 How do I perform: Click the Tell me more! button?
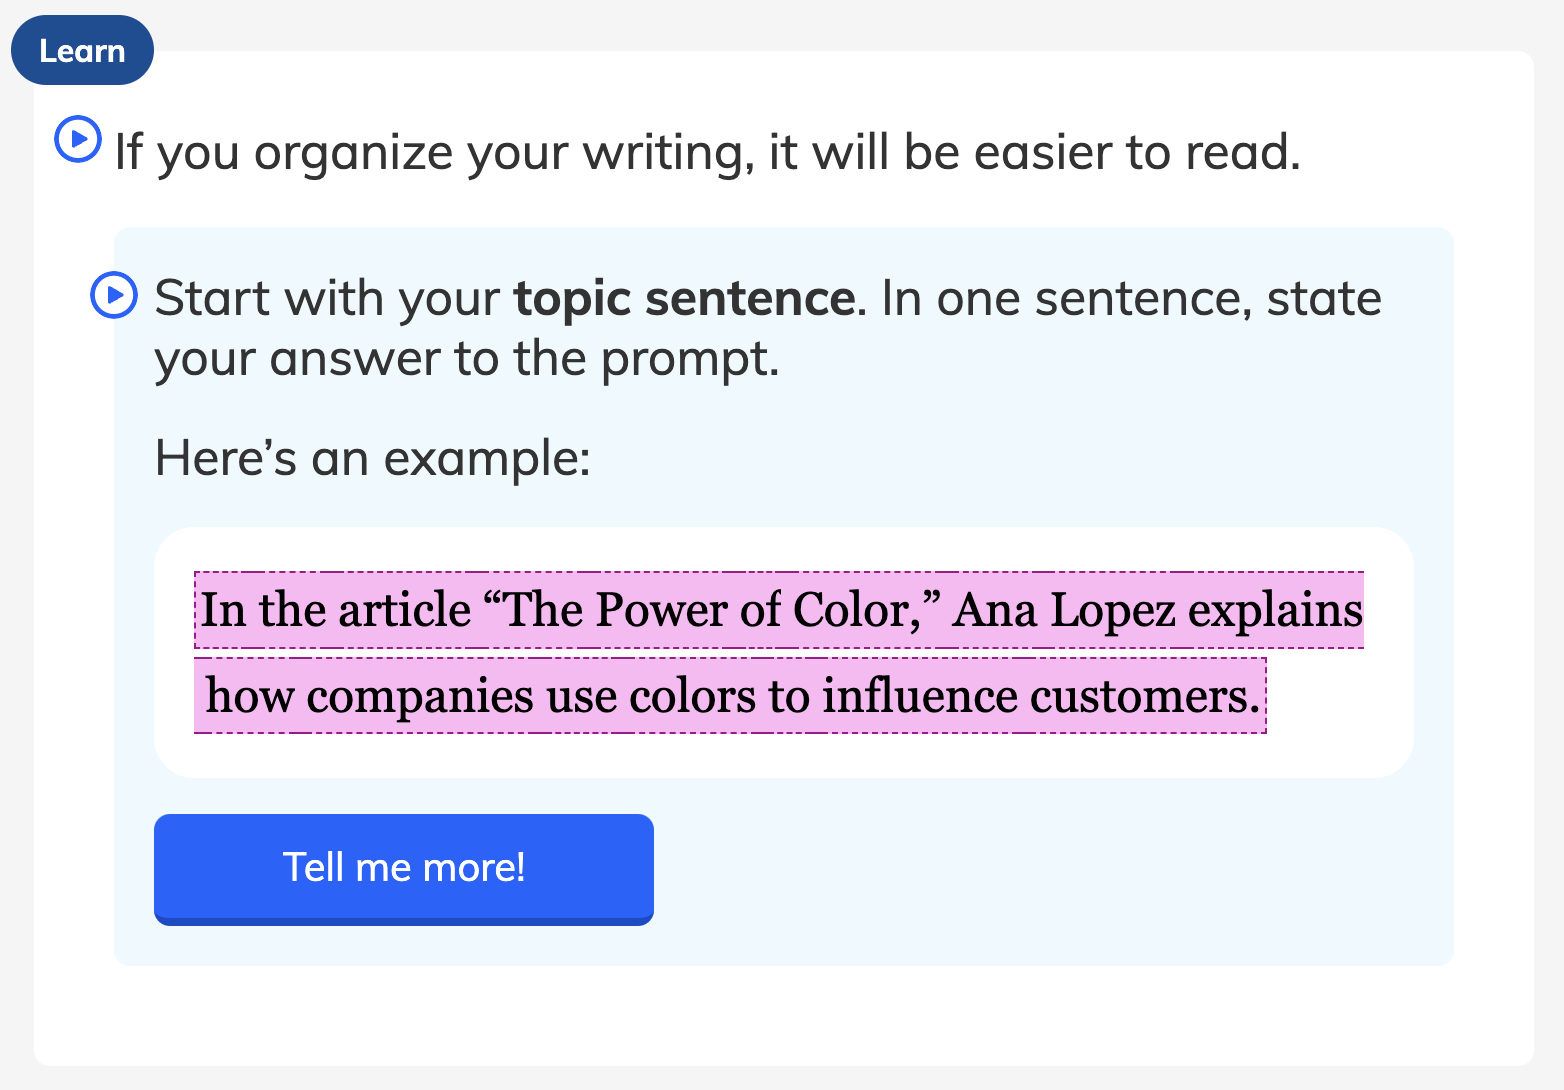[404, 869]
